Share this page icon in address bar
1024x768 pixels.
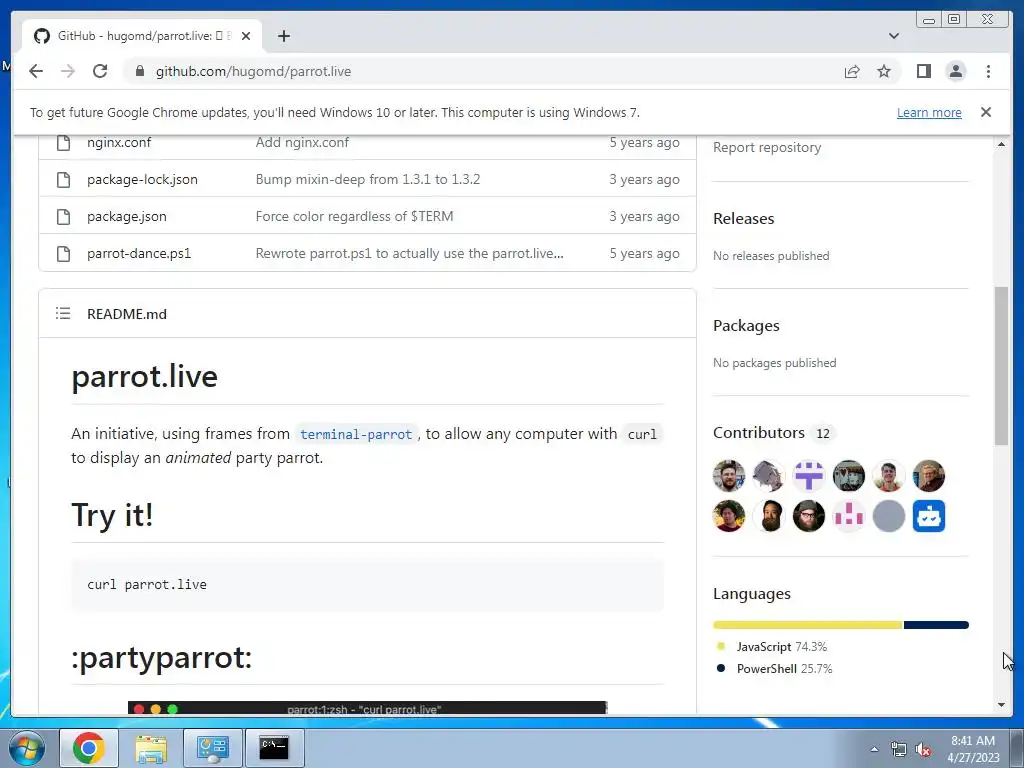[x=852, y=71]
